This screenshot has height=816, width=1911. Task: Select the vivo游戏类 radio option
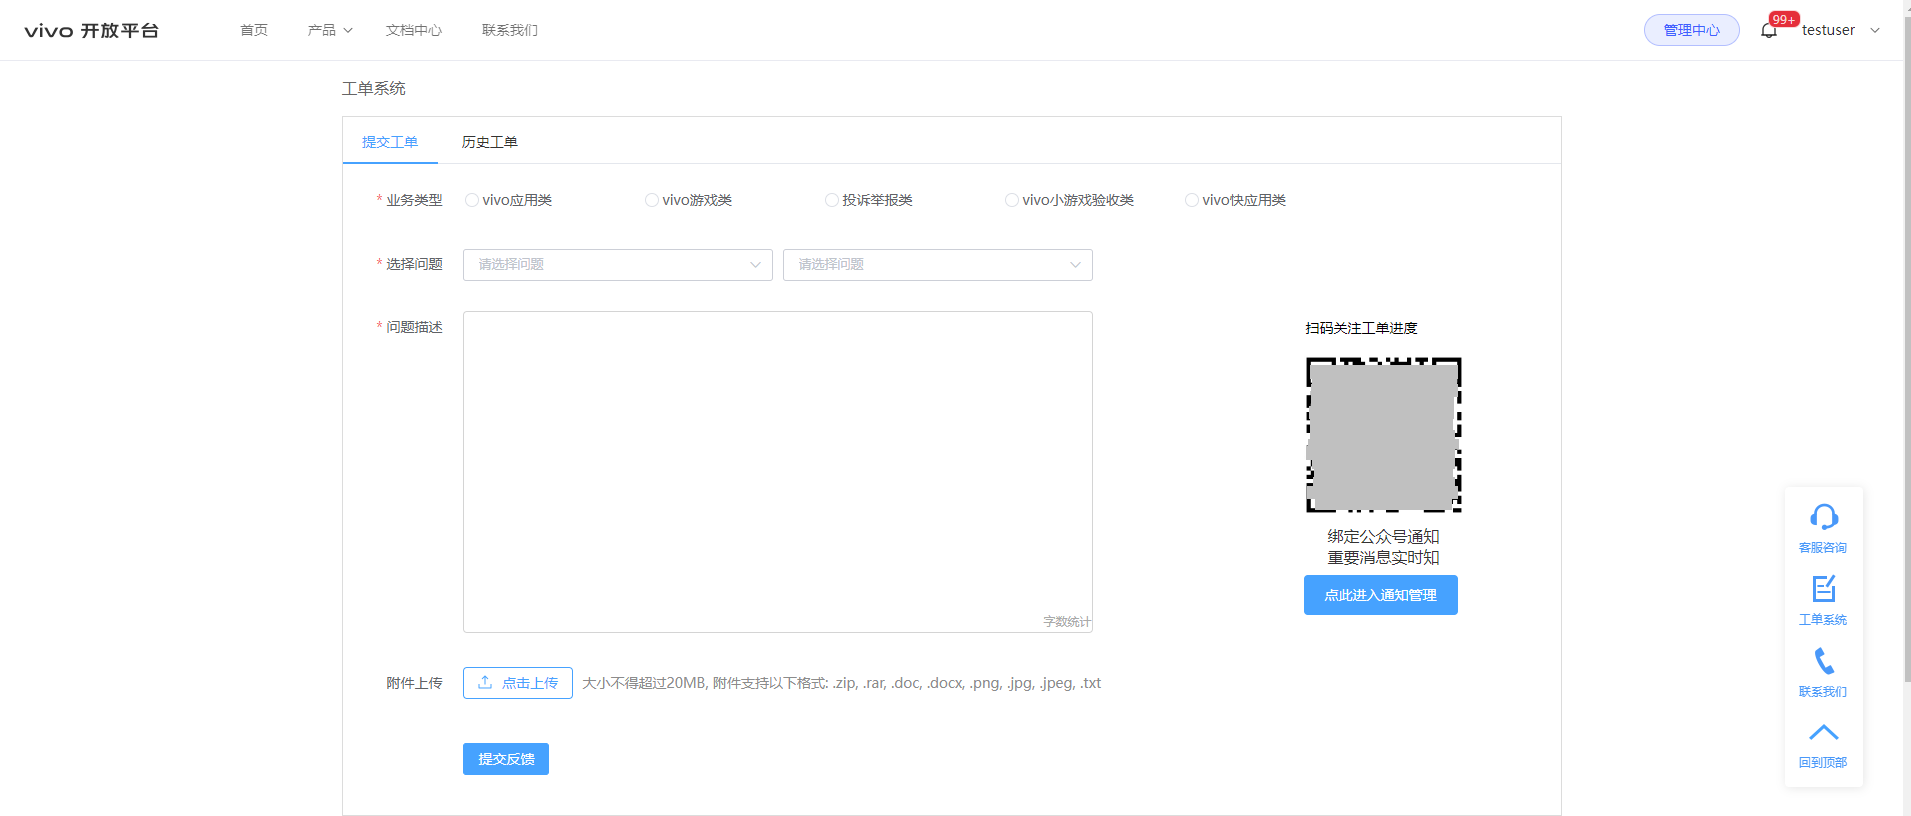(652, 200)
